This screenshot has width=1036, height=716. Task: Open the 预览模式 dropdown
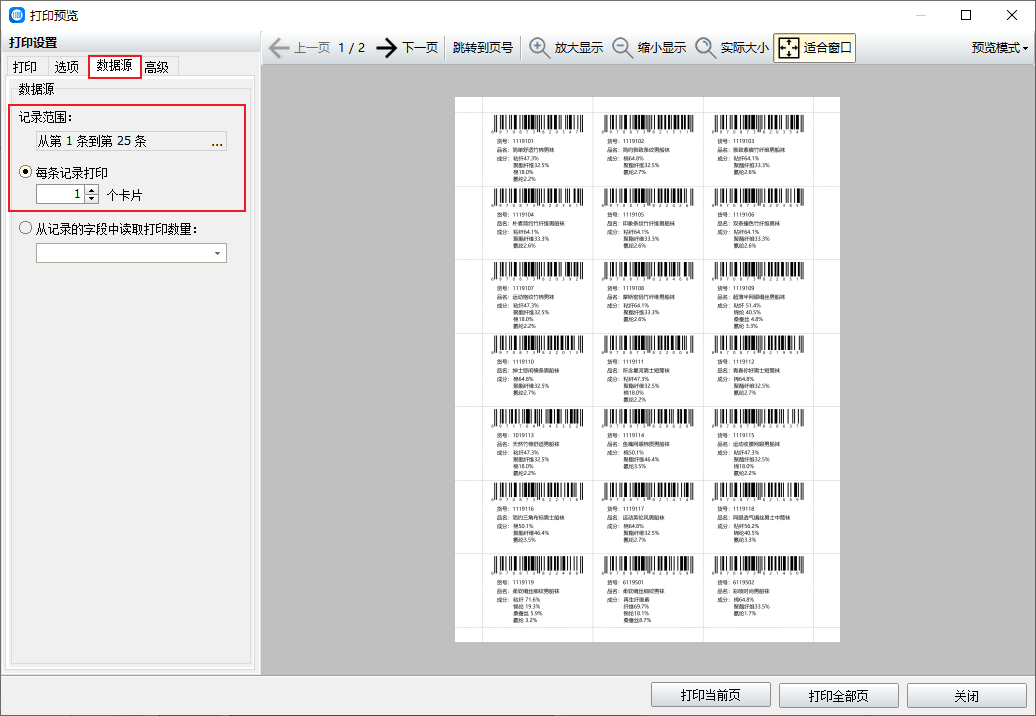pyautogui.click(x=1000, y=48)
